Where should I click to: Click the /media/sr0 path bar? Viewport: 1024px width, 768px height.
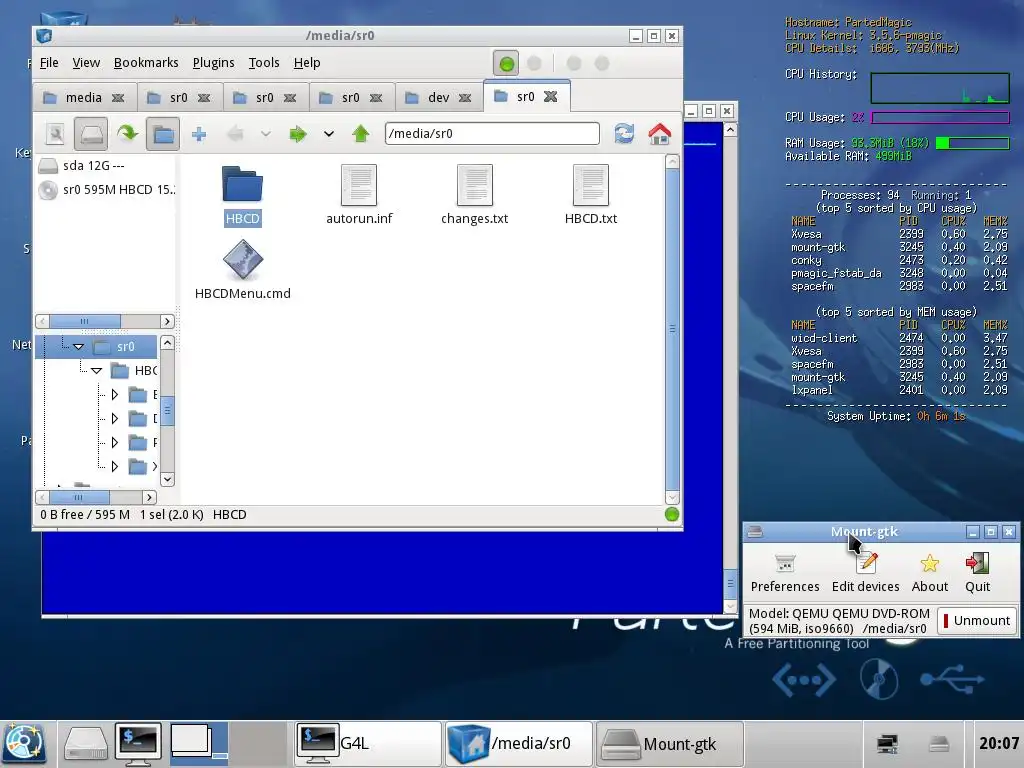(x=492, y=134)
